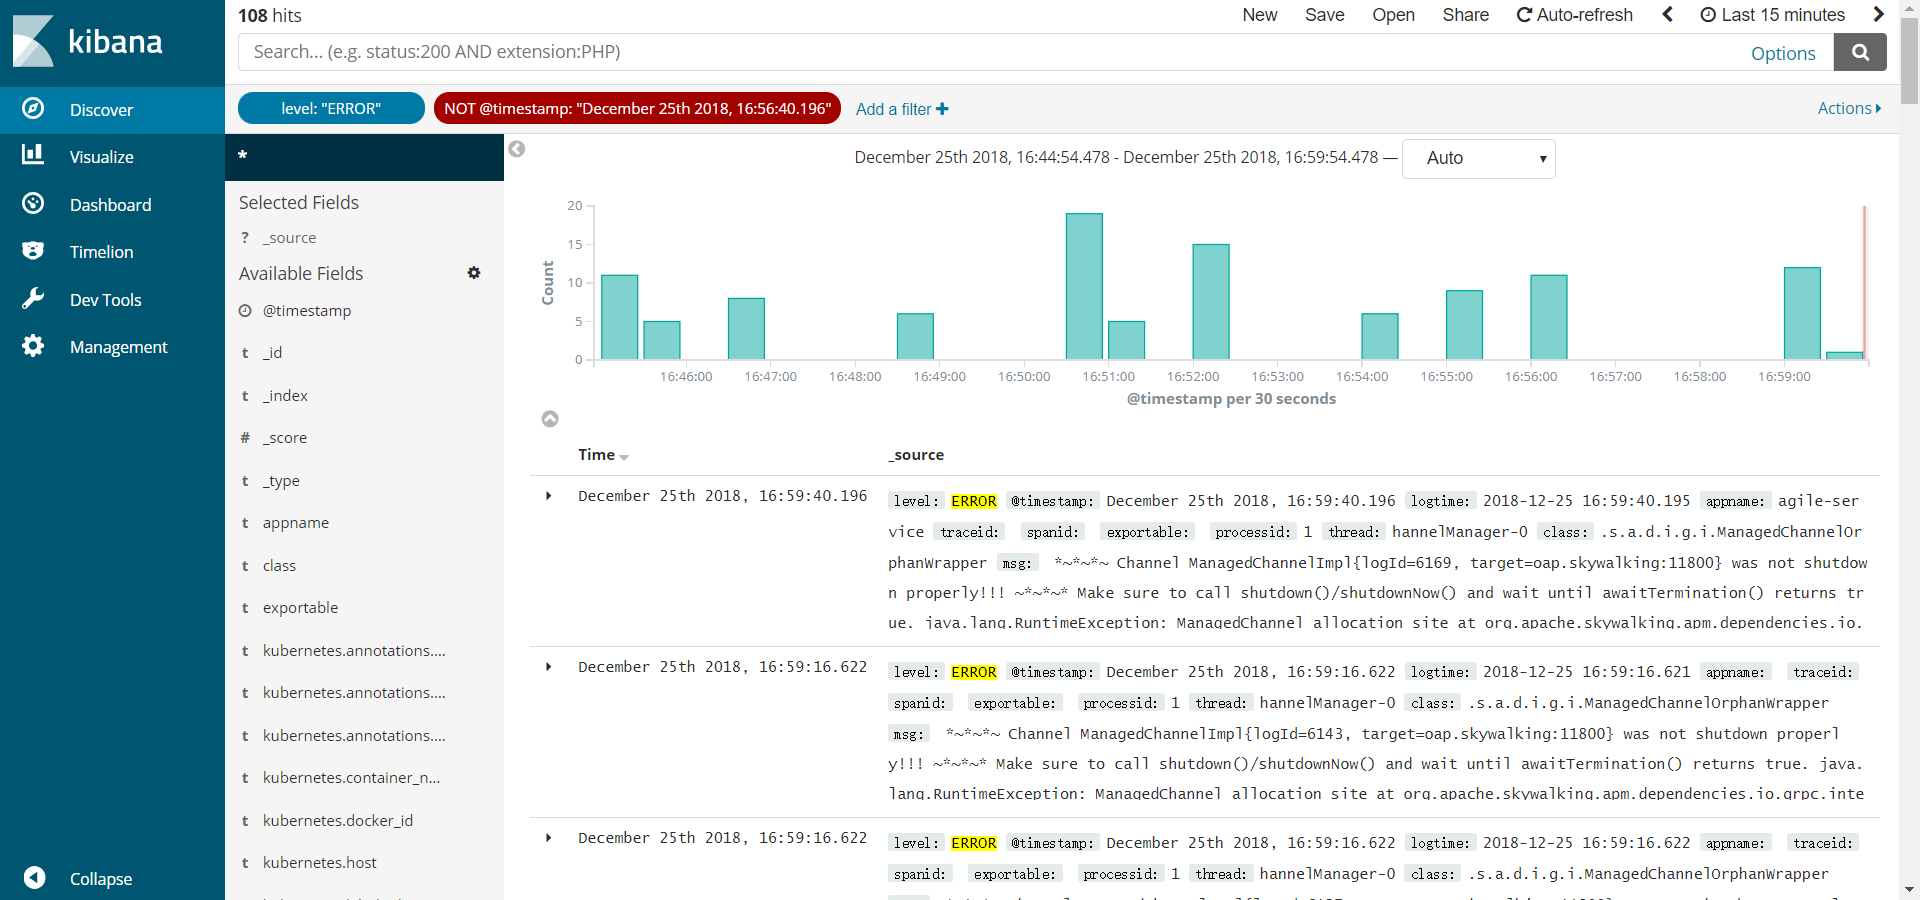Click the Add a filter plus icon

tap(942, 109)
